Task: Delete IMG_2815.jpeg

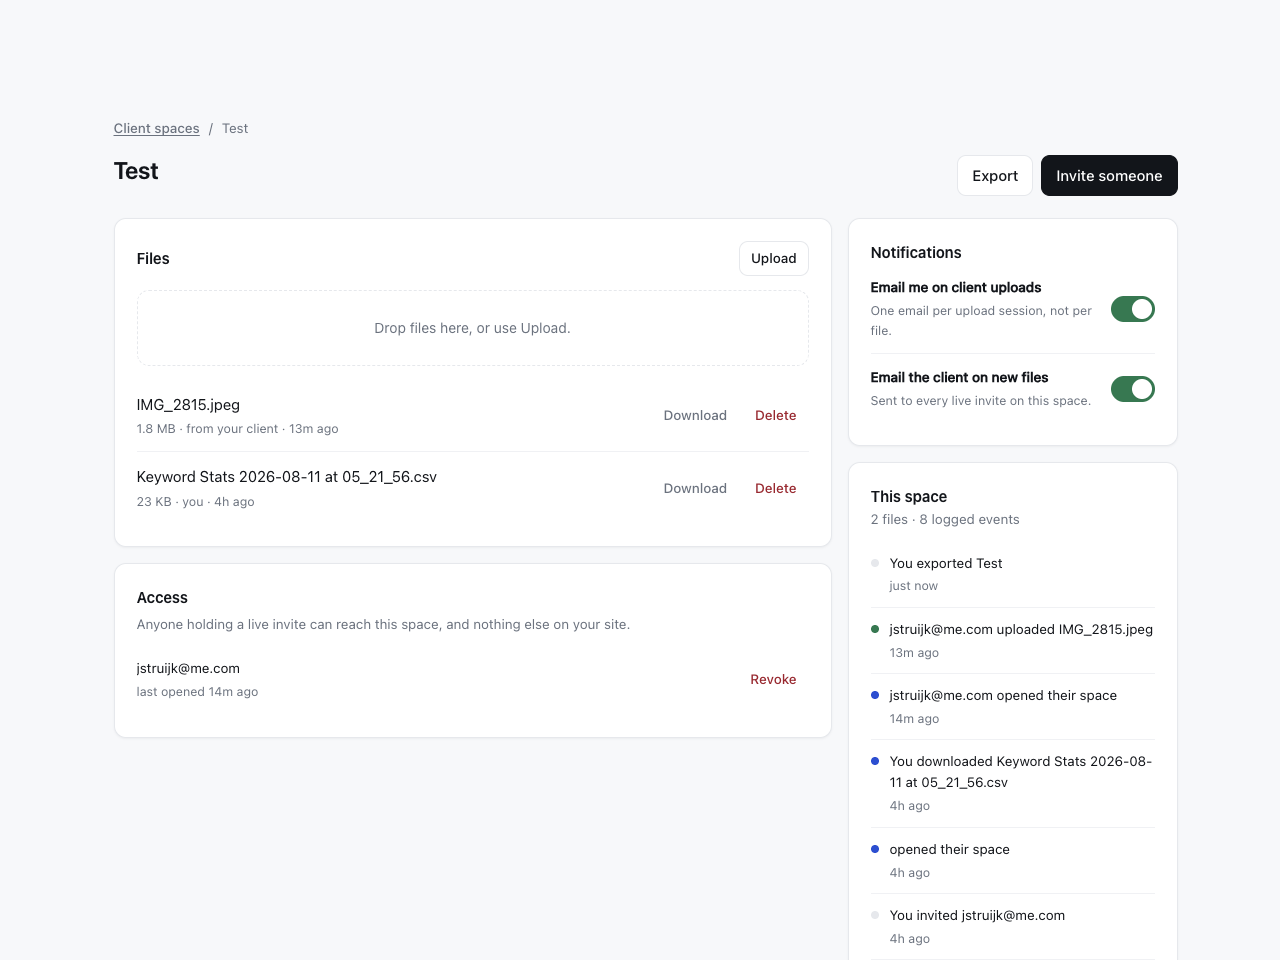Action: [x=776, y=415]
